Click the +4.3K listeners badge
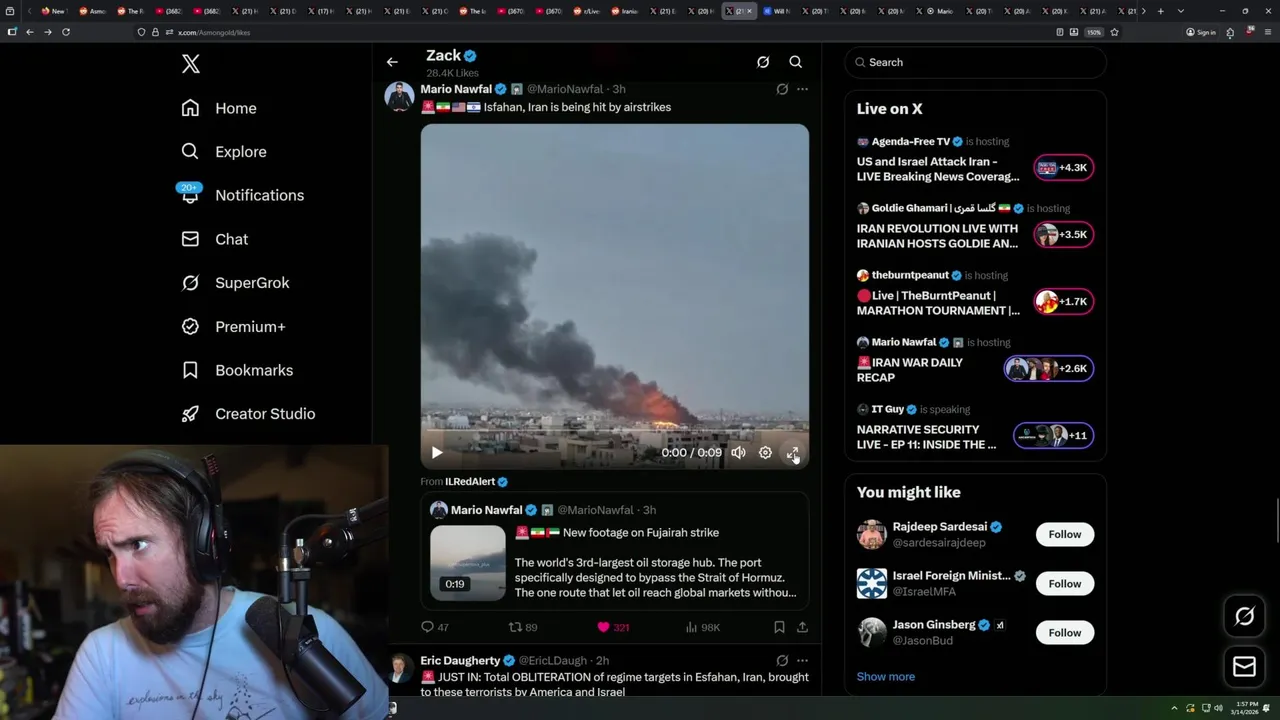Image resolution: width=1280 pixels, height=720 pixels. 1064,168
